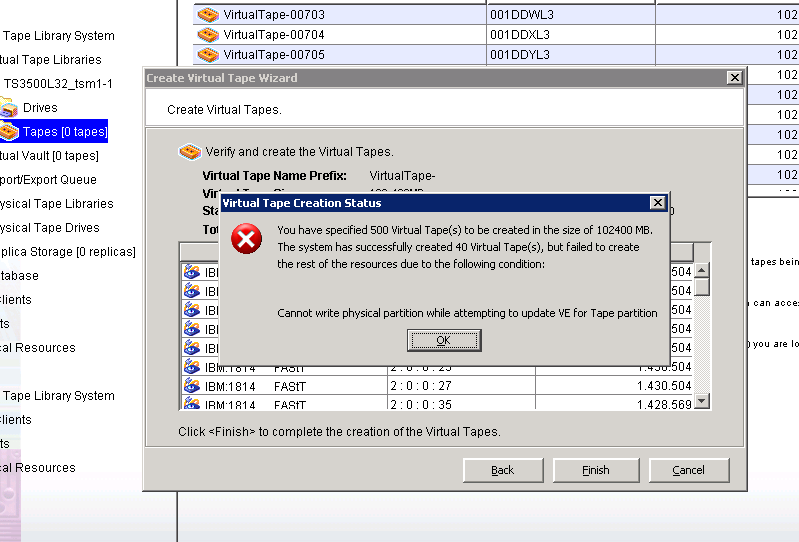The height and width of the screenshot is (542, 799).
Task: Click VirtualTape-00704 tape icon
Action: click(208, 35)
